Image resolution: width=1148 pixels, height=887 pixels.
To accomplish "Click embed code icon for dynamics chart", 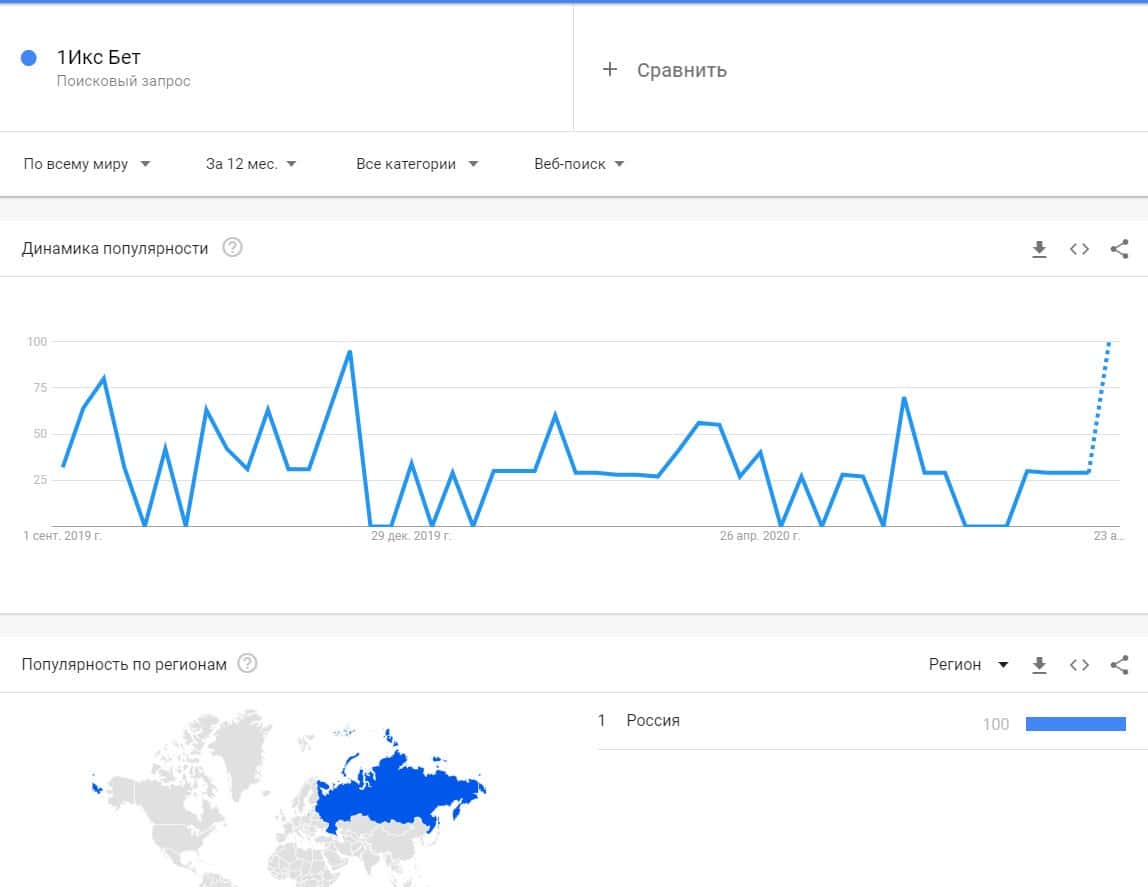I will [1079, 249].
